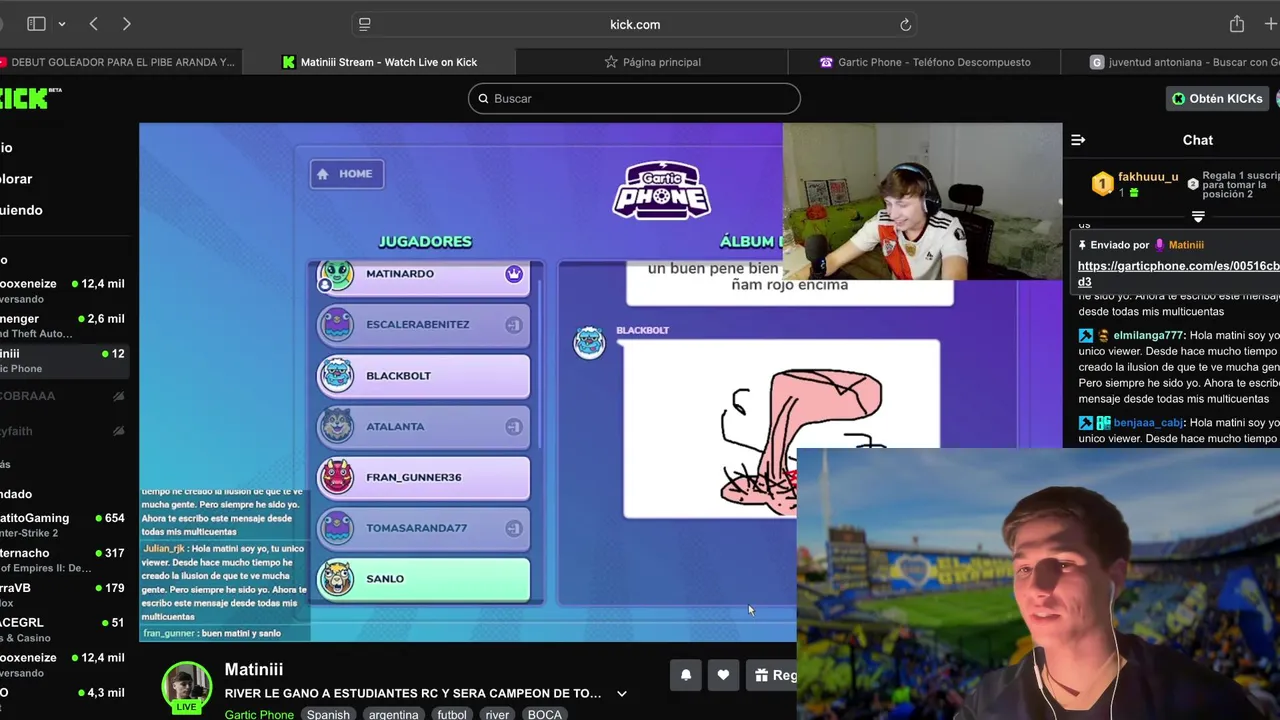Toggle the notification bell for Matiniii

pyautogui.click(x=686, y=675)
